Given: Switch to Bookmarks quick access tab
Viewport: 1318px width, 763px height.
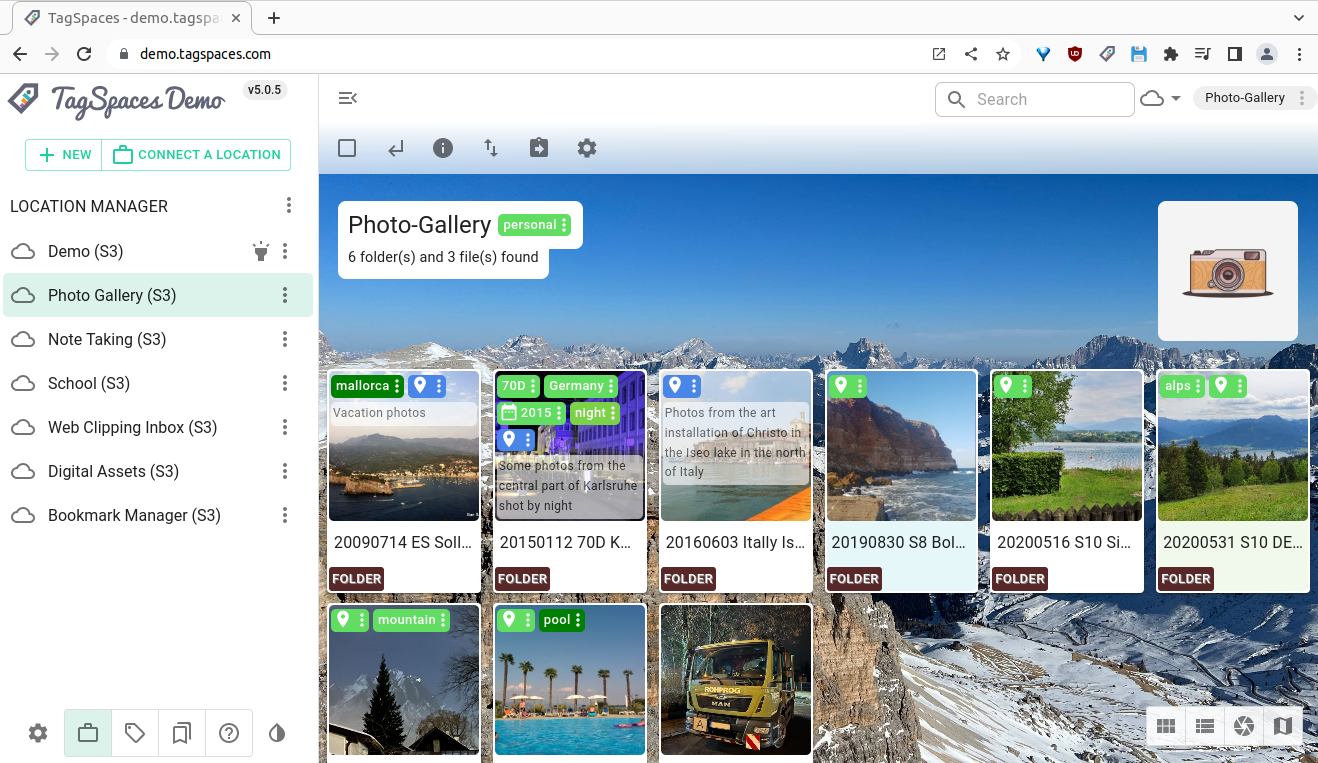Looking at the screenshot, I should tap(181, 733).
